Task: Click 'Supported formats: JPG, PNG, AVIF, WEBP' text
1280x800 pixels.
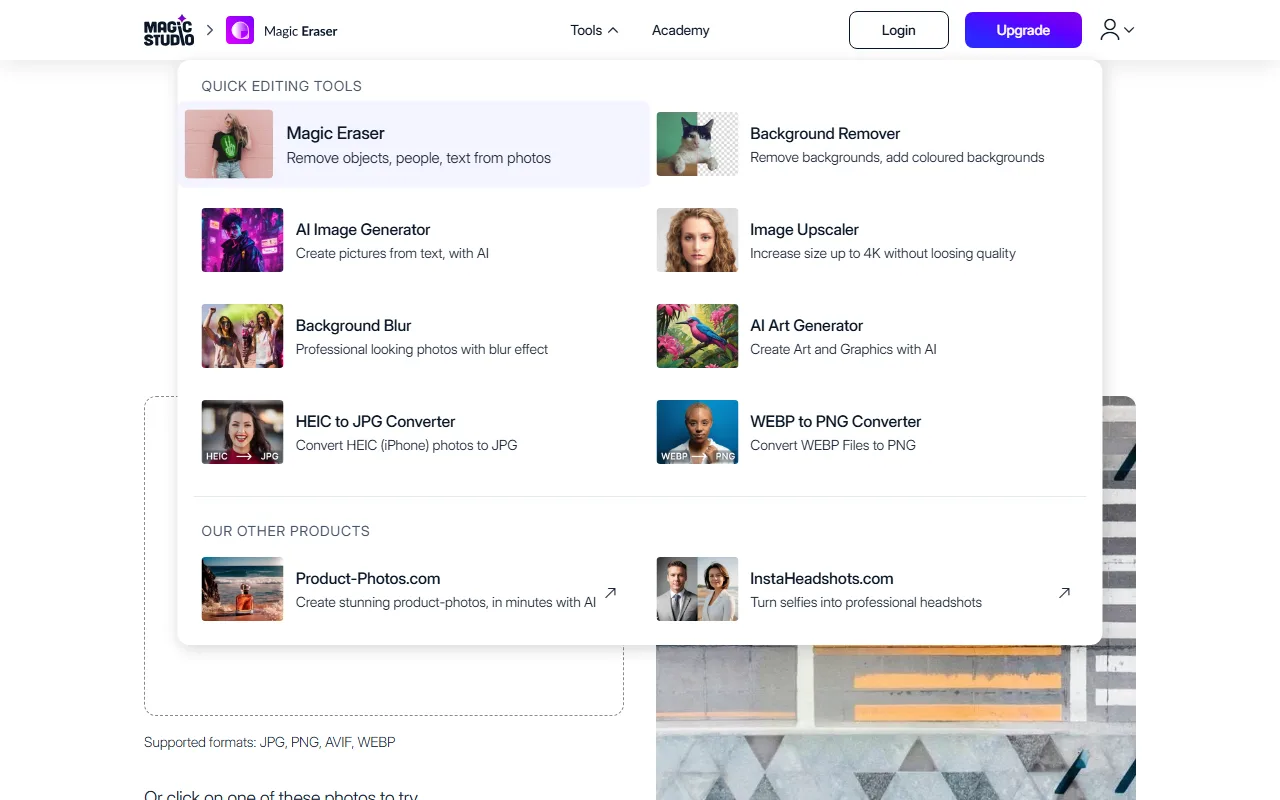Action: (270, 742)
